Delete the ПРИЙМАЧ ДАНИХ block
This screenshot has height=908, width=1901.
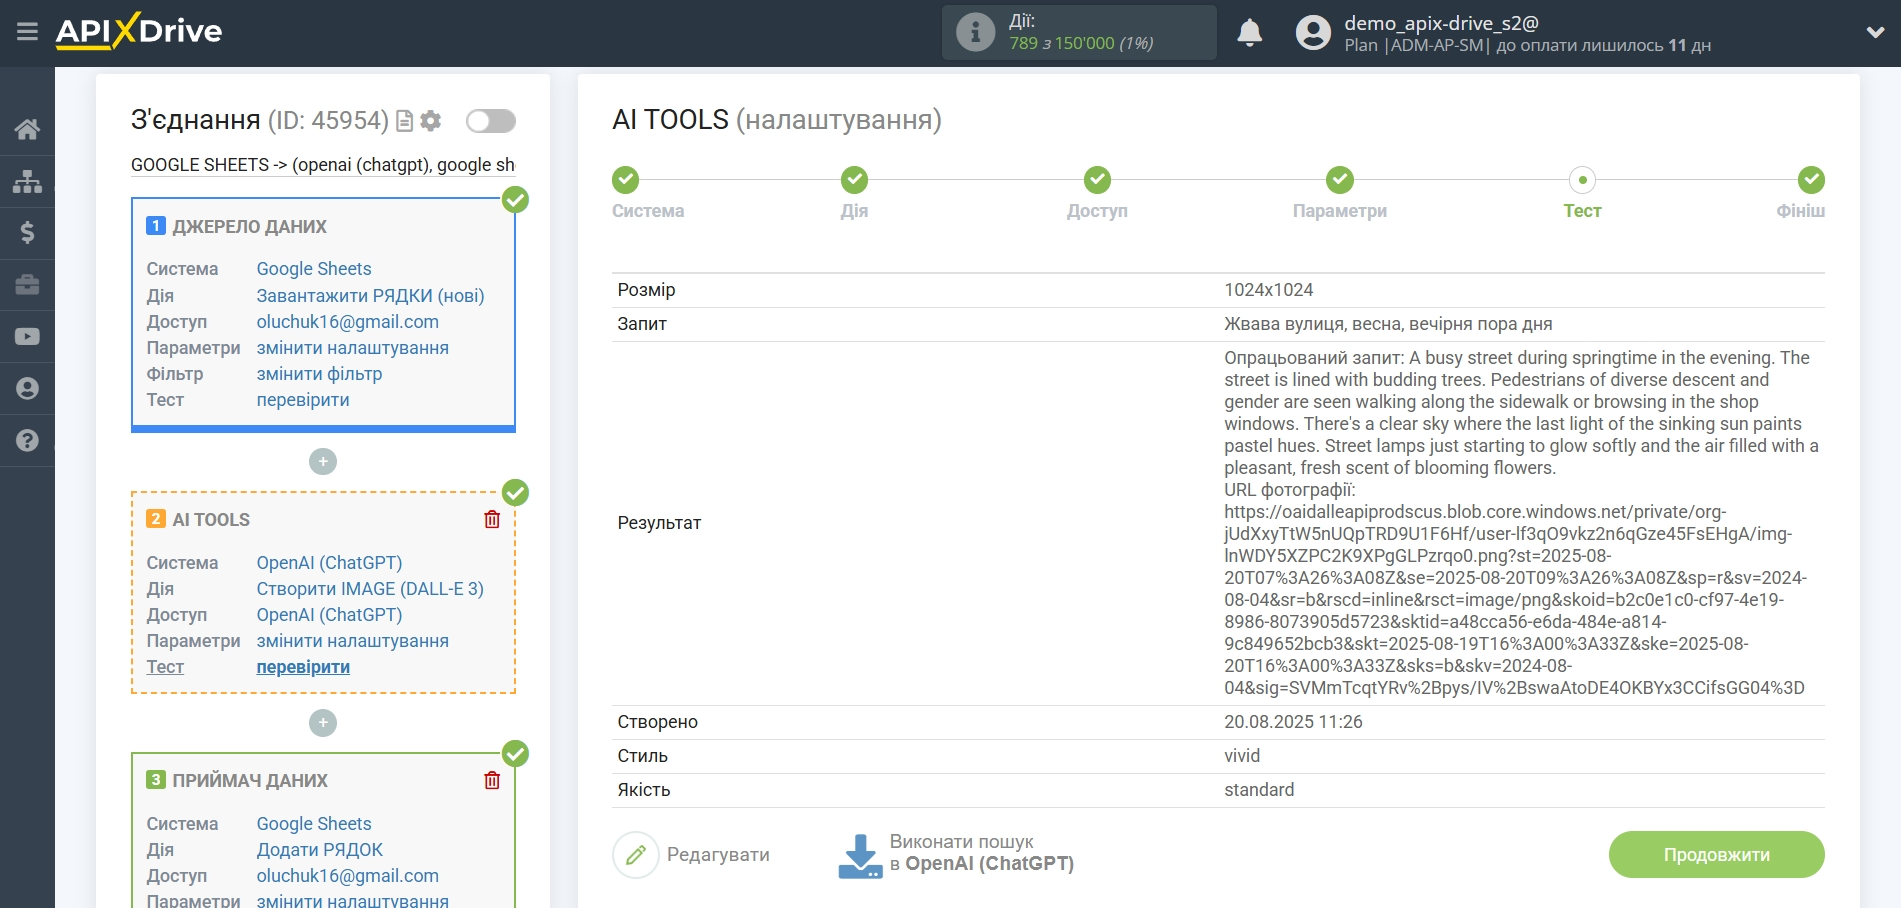(492, 780)
